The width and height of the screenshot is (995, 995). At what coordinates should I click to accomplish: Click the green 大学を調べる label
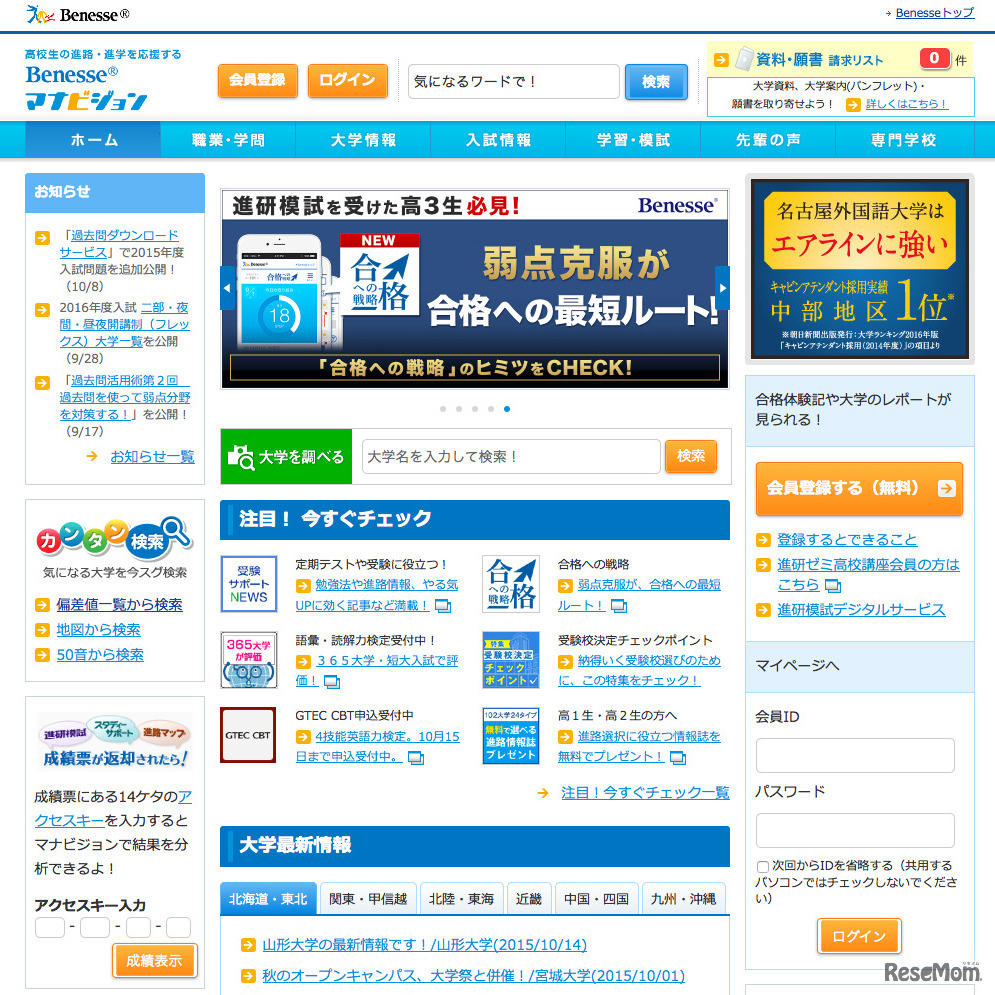tap(286, 457)
